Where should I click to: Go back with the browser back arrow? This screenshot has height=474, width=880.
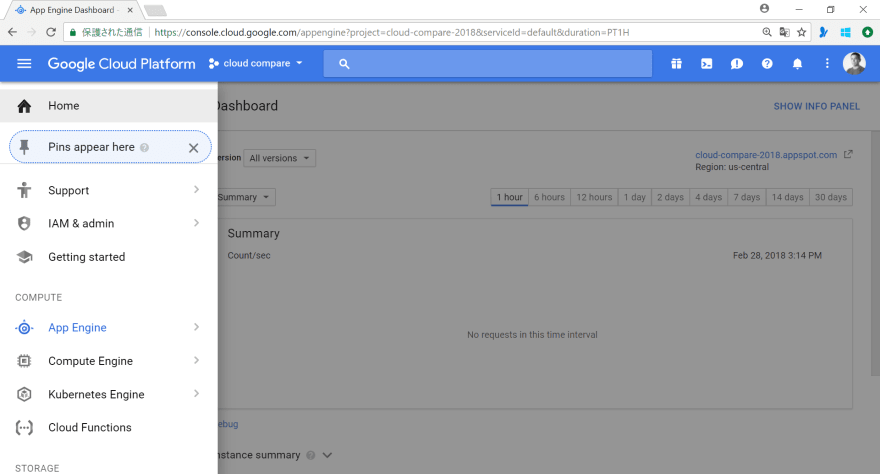coord(12,32)
